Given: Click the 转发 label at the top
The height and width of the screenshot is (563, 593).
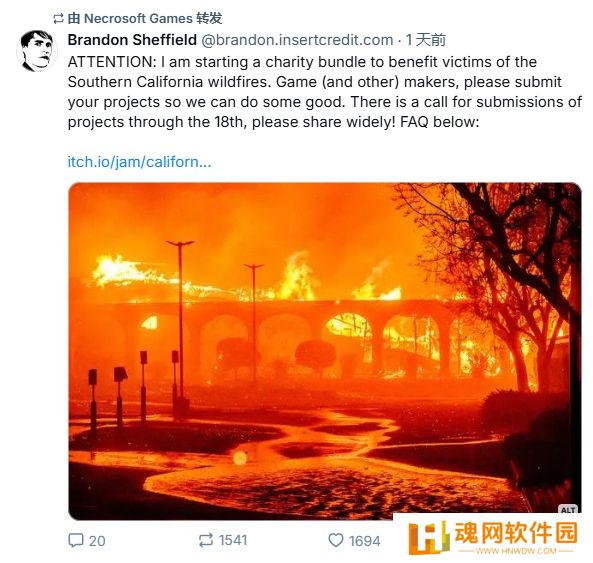Looking at the screenshot, I should (x=209, y=18).
